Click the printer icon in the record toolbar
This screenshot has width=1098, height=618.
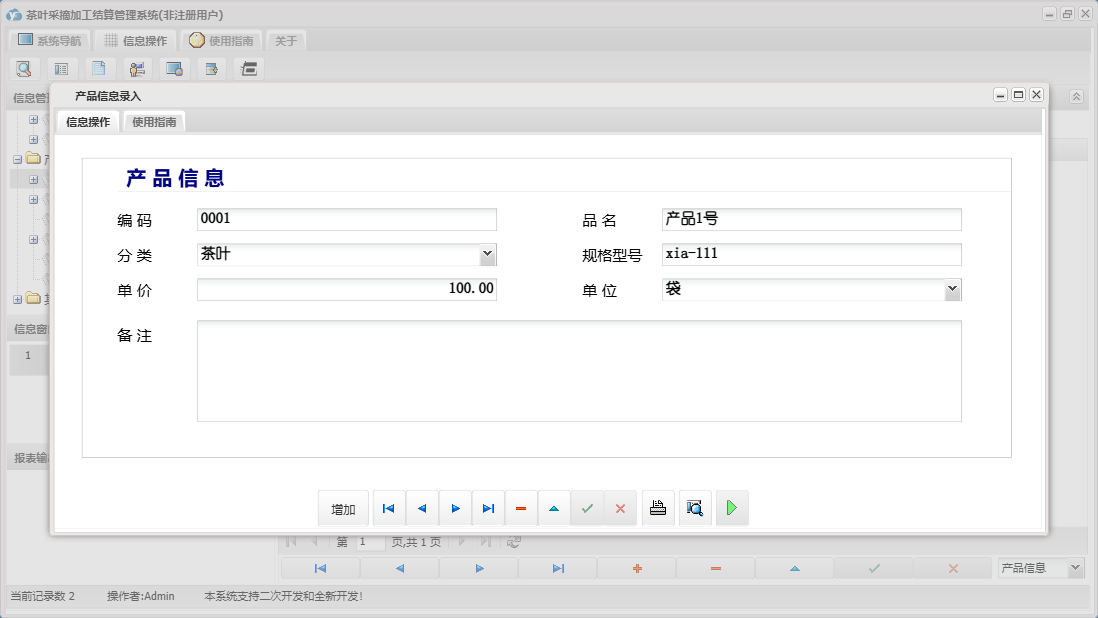click(x=657, y=508)
